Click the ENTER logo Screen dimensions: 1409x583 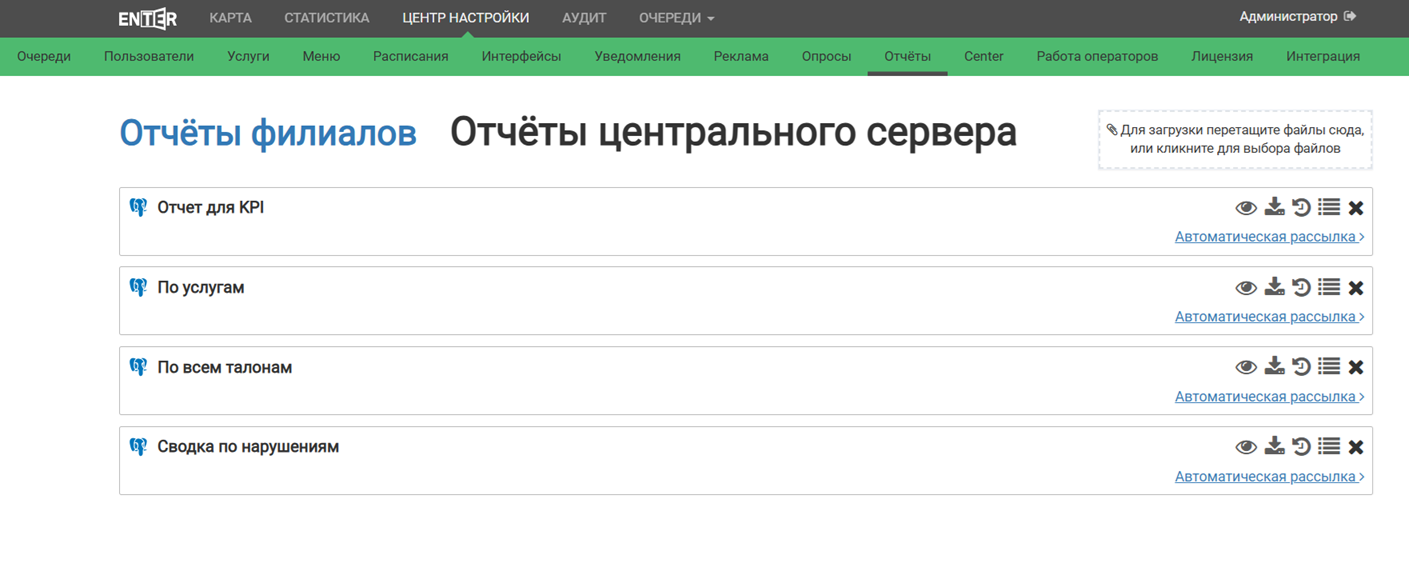[x=148, y=18]
